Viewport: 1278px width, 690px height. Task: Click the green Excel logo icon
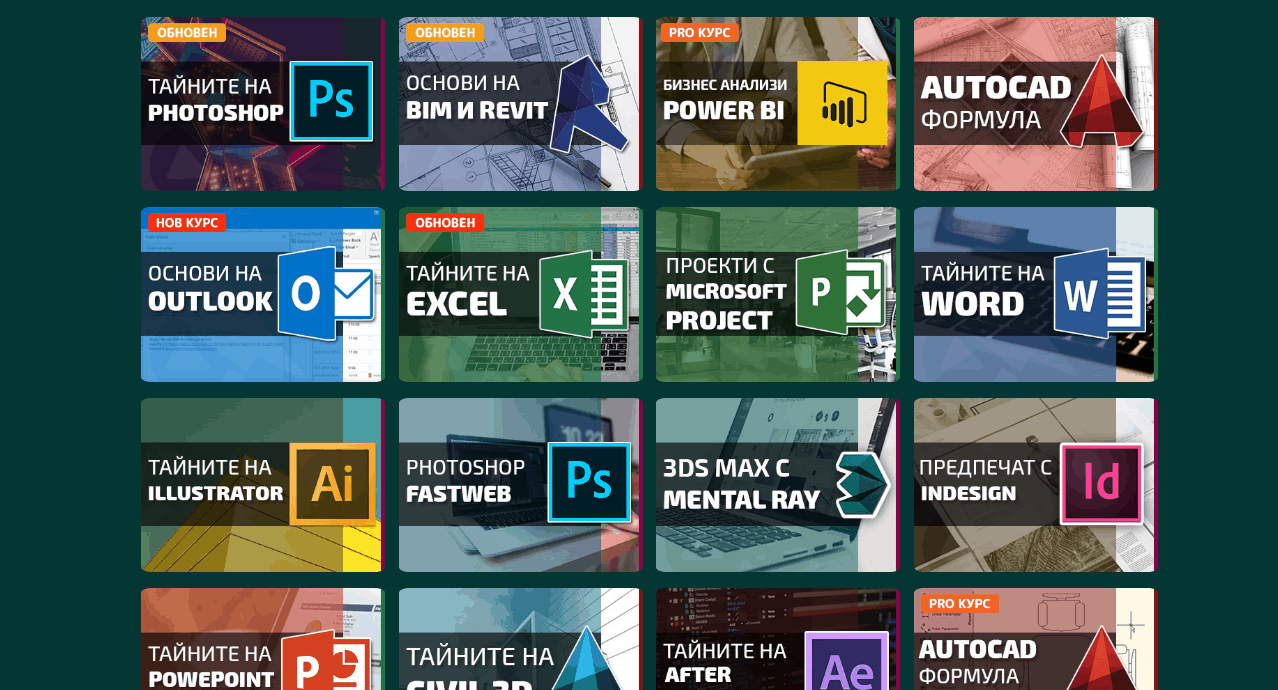[x=584, y=294]
